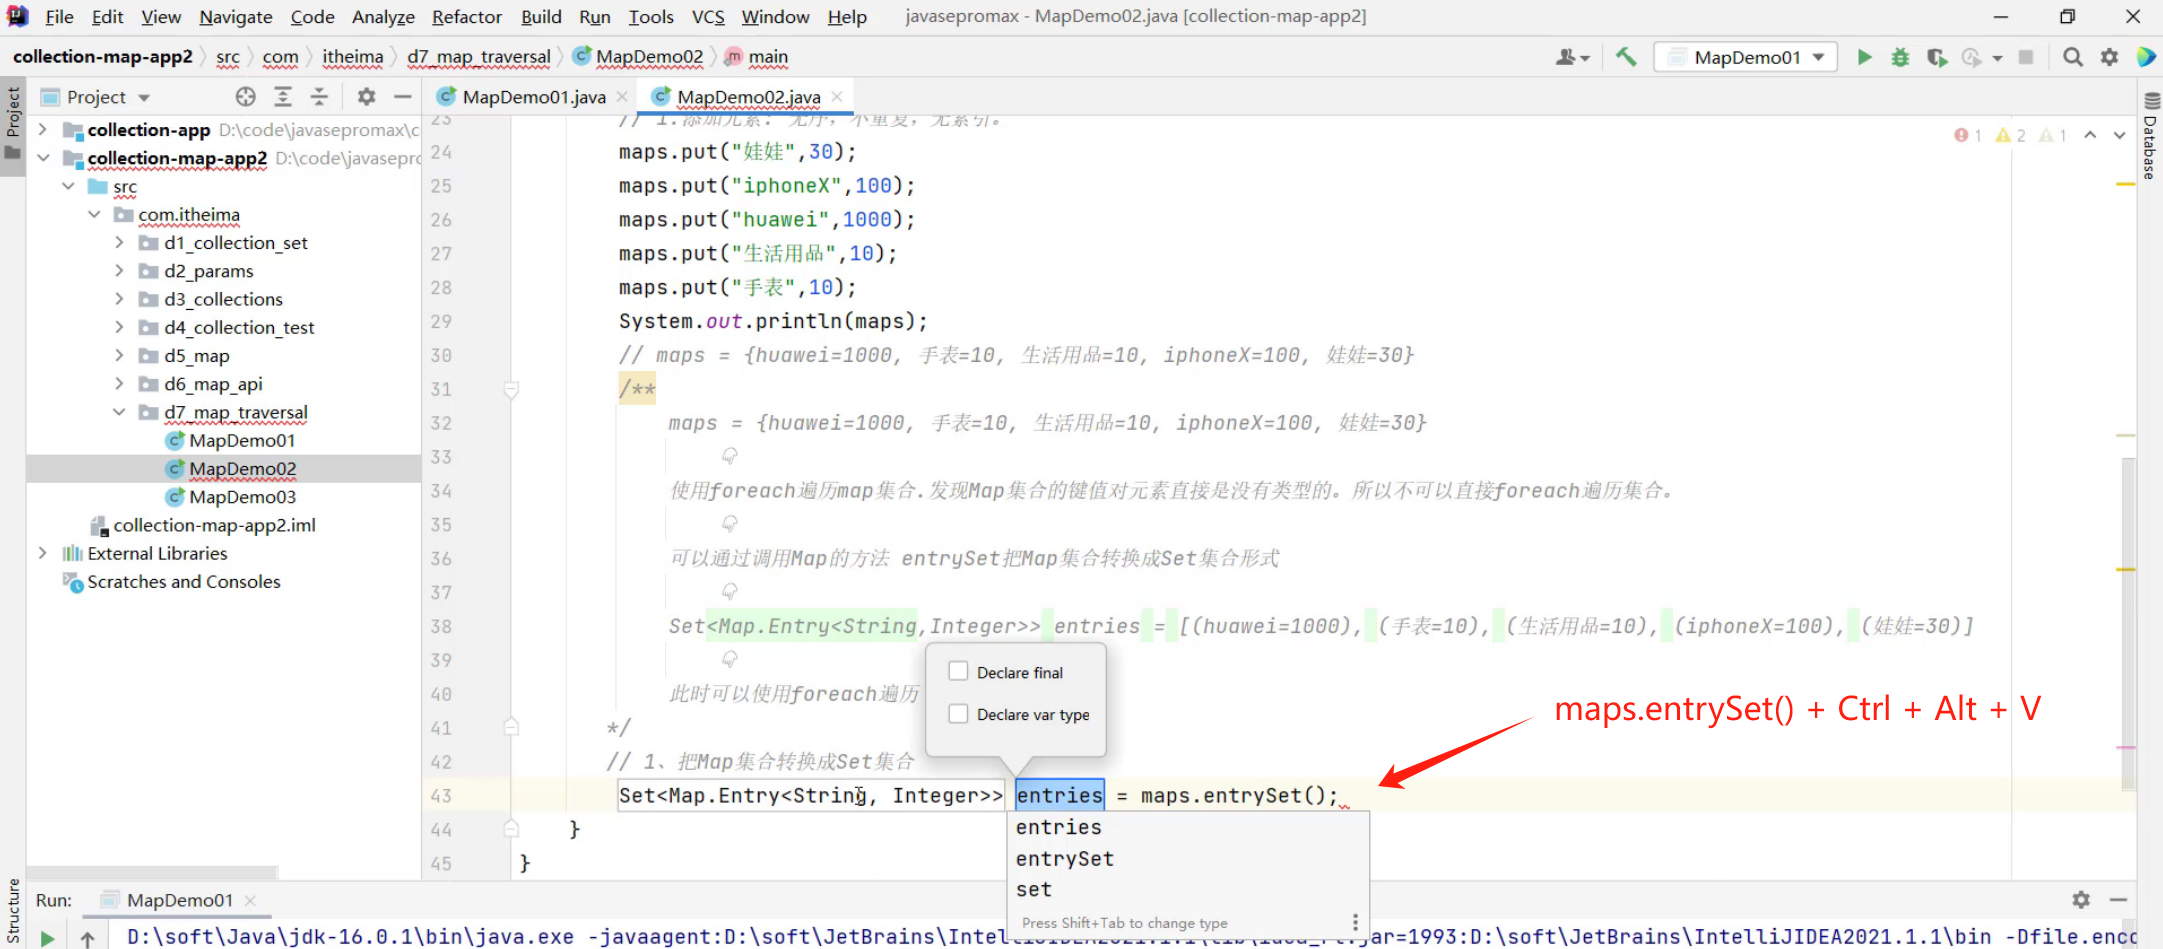Open the VCS menu
This screenshot has width=2163, height=949.
click(x=708, y=17)
